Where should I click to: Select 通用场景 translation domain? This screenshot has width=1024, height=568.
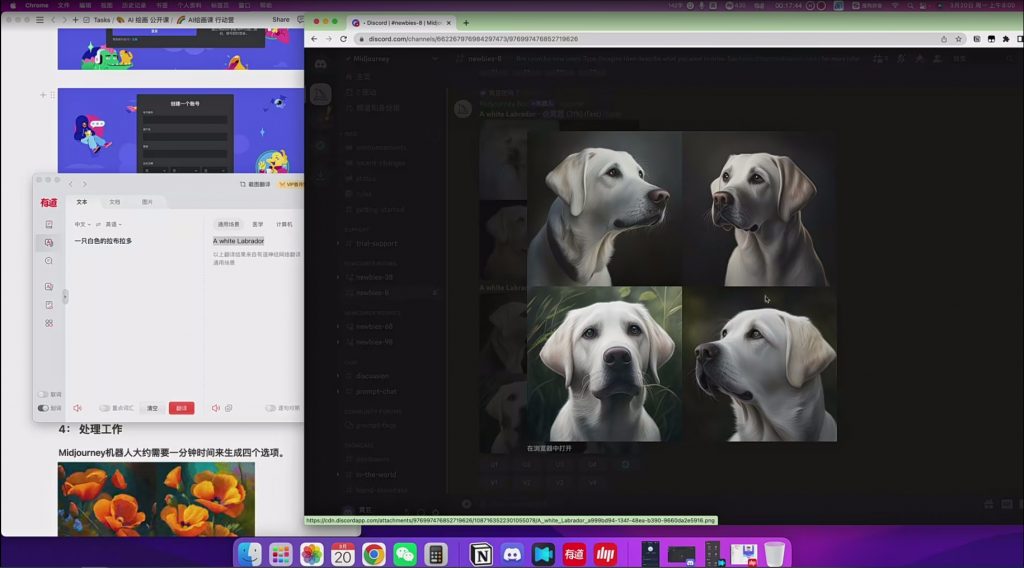(229, 225)
